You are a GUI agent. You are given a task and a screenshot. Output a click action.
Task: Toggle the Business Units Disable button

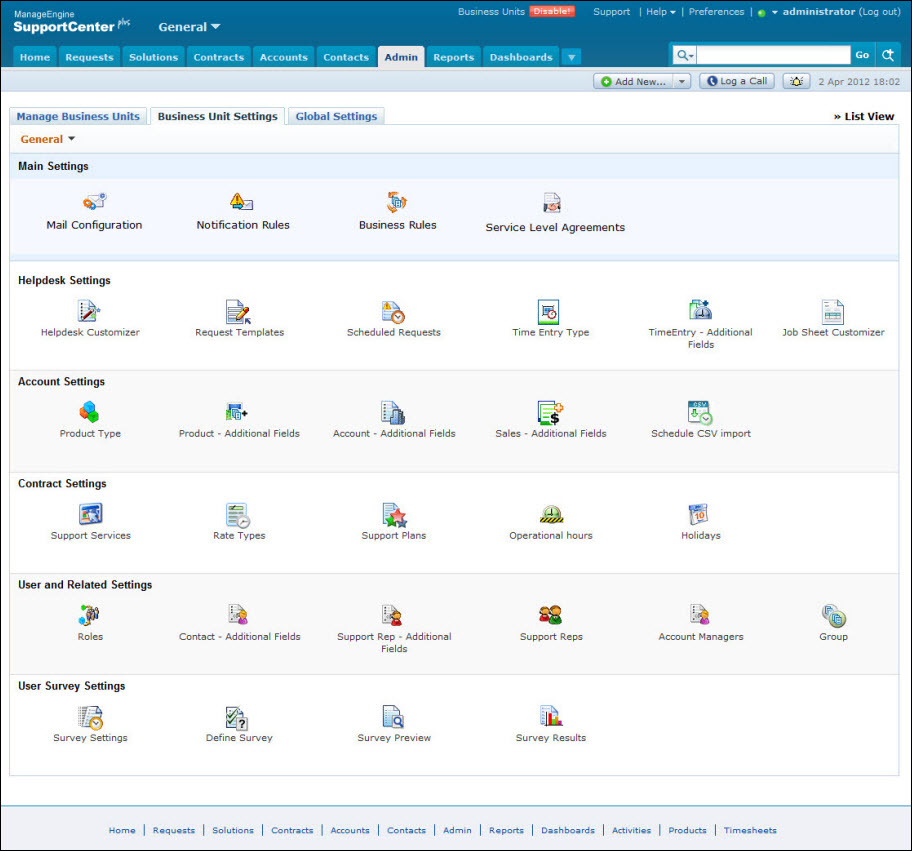pos(552,11)
